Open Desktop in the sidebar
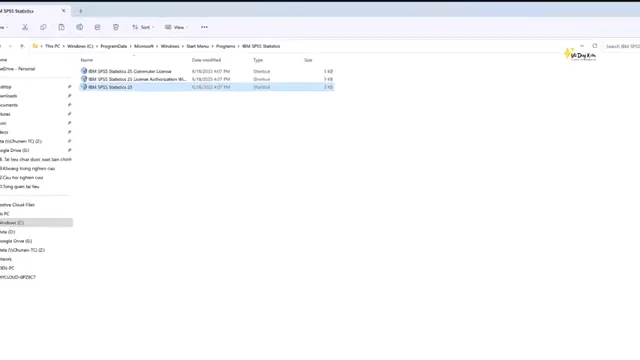 [6, 87]
